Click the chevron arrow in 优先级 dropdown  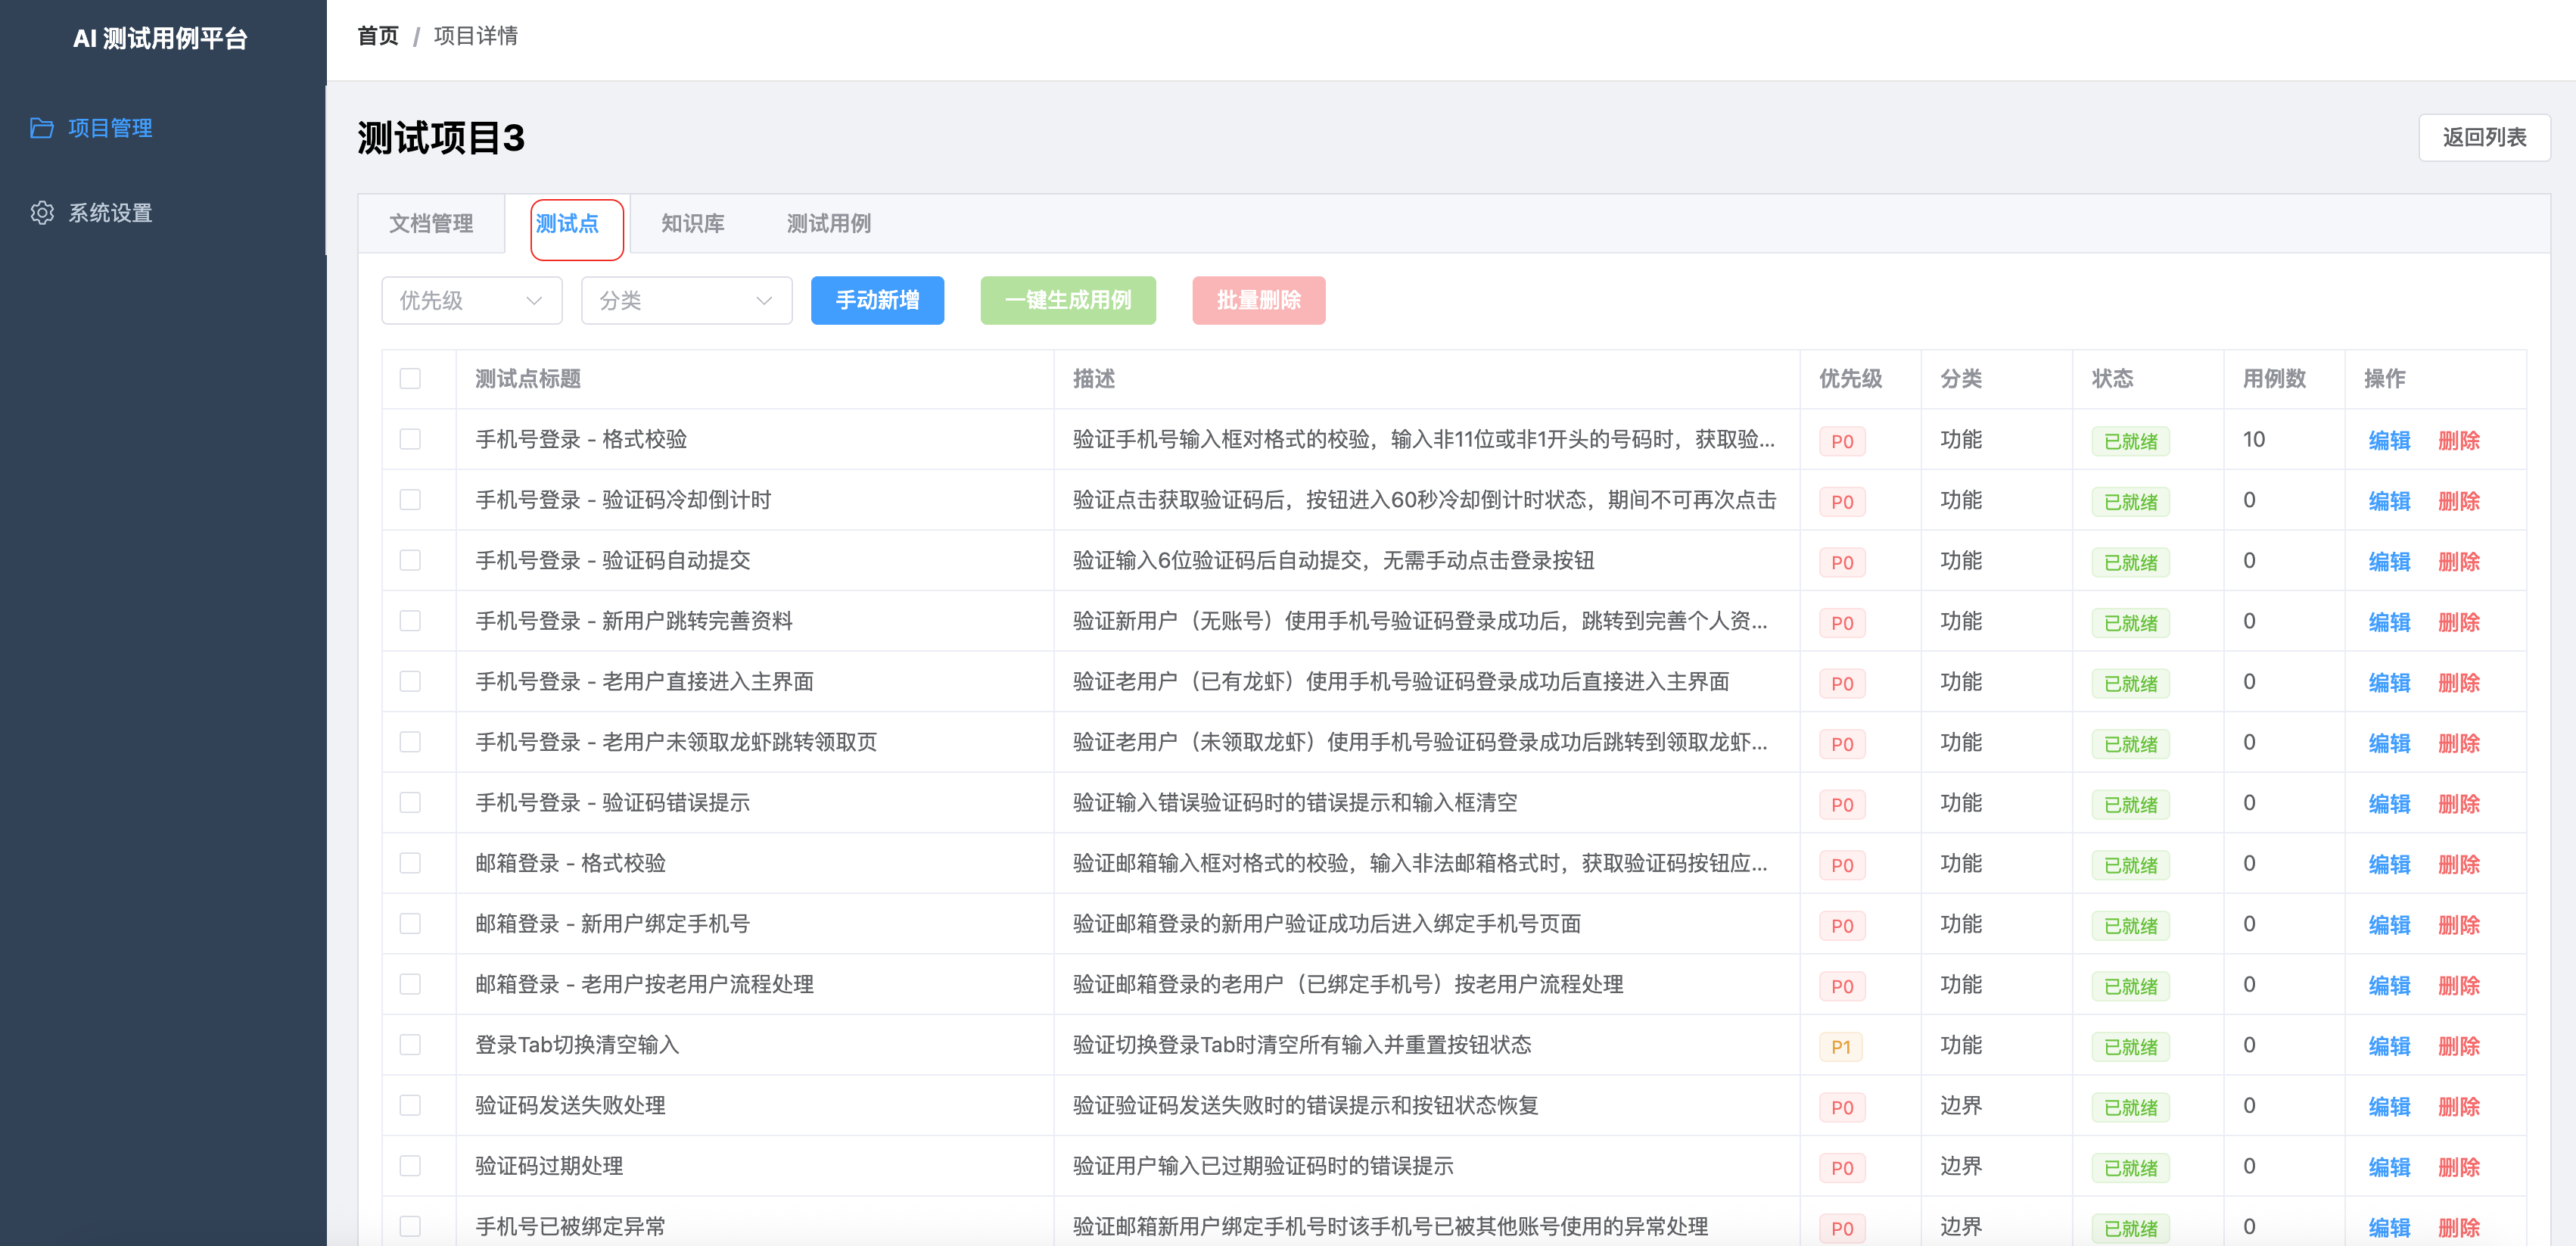coord(534,301)
